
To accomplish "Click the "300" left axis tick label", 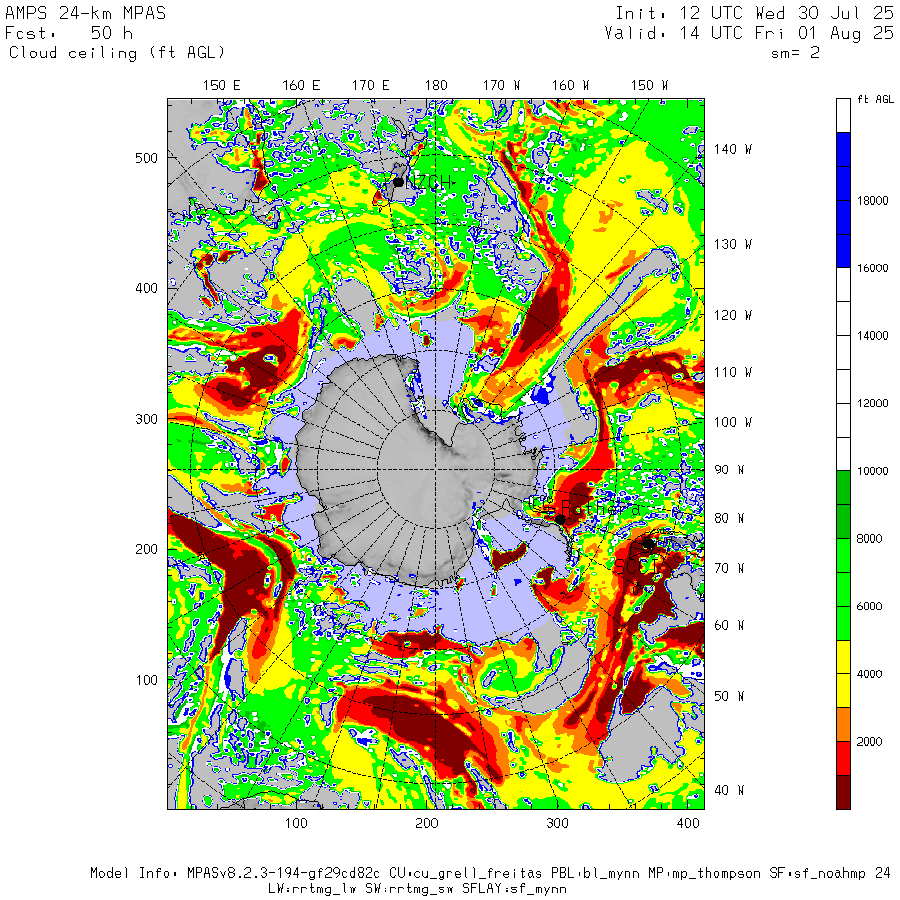I will 146,419.
